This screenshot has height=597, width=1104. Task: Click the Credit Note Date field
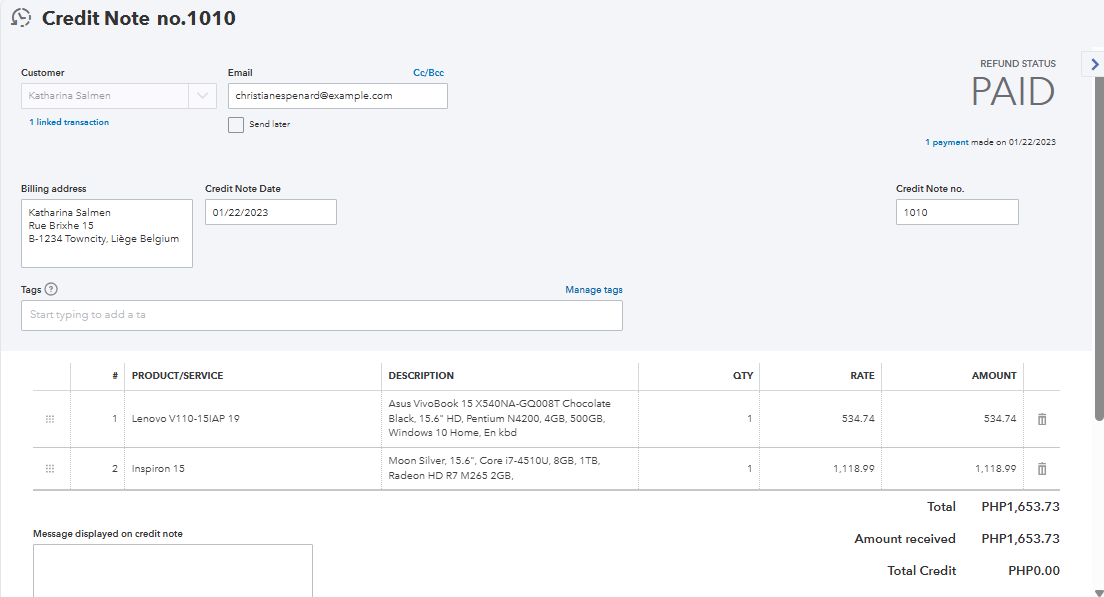coord(270,212)
